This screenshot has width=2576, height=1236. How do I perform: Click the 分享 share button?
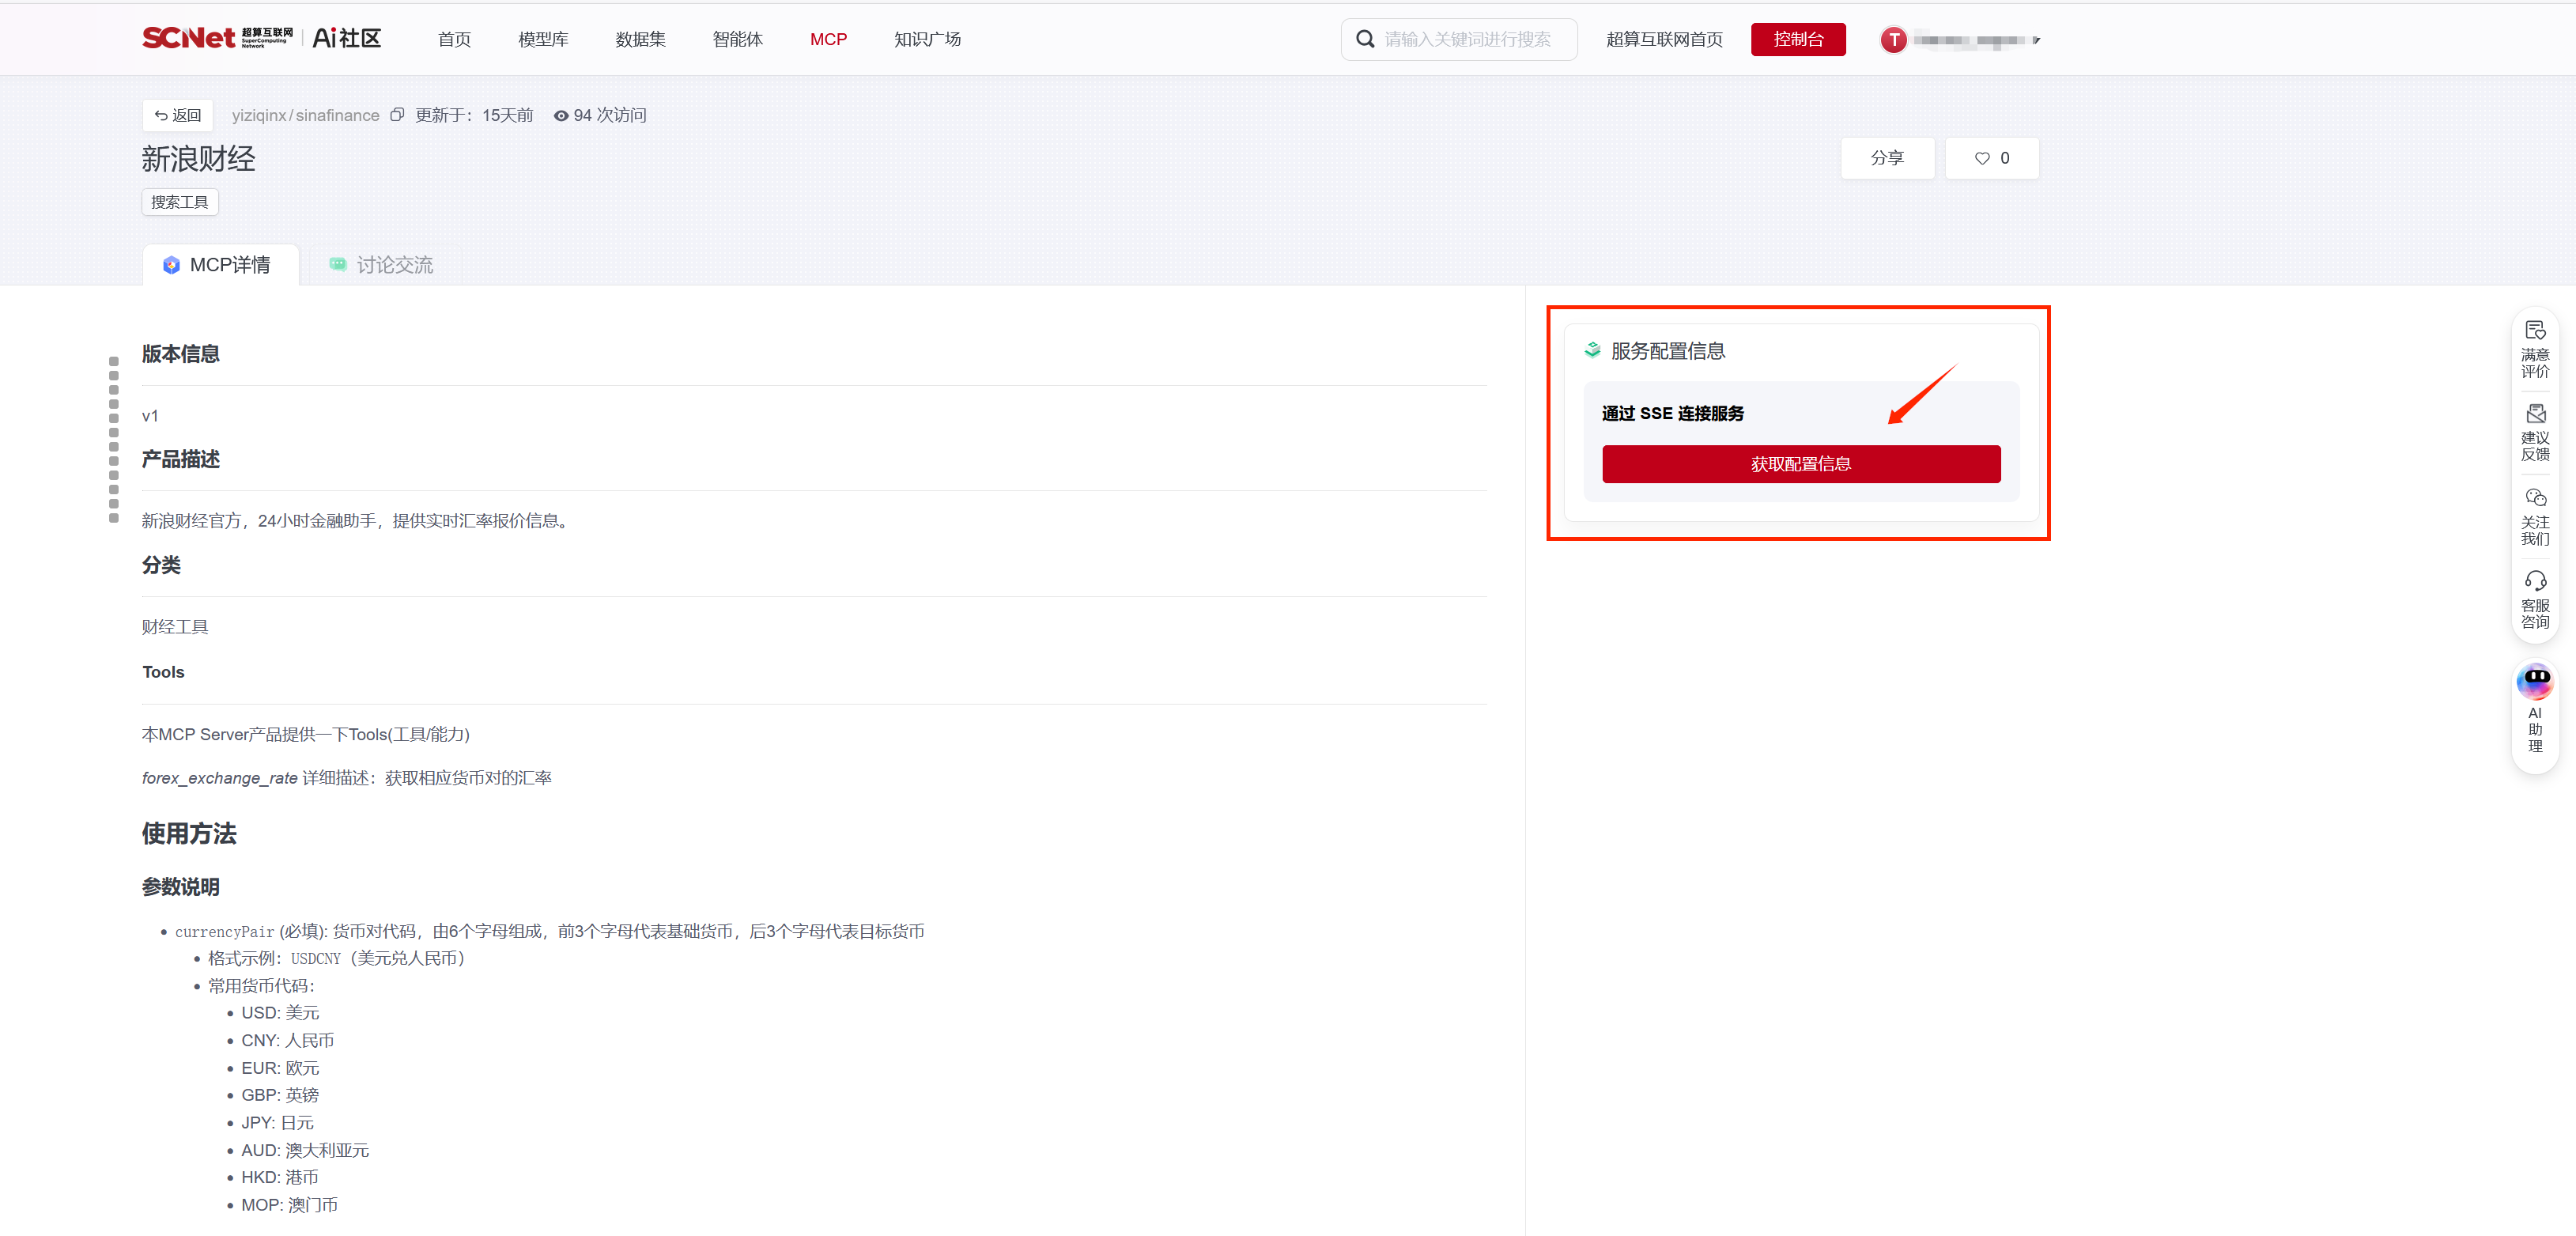(1887, 158)
